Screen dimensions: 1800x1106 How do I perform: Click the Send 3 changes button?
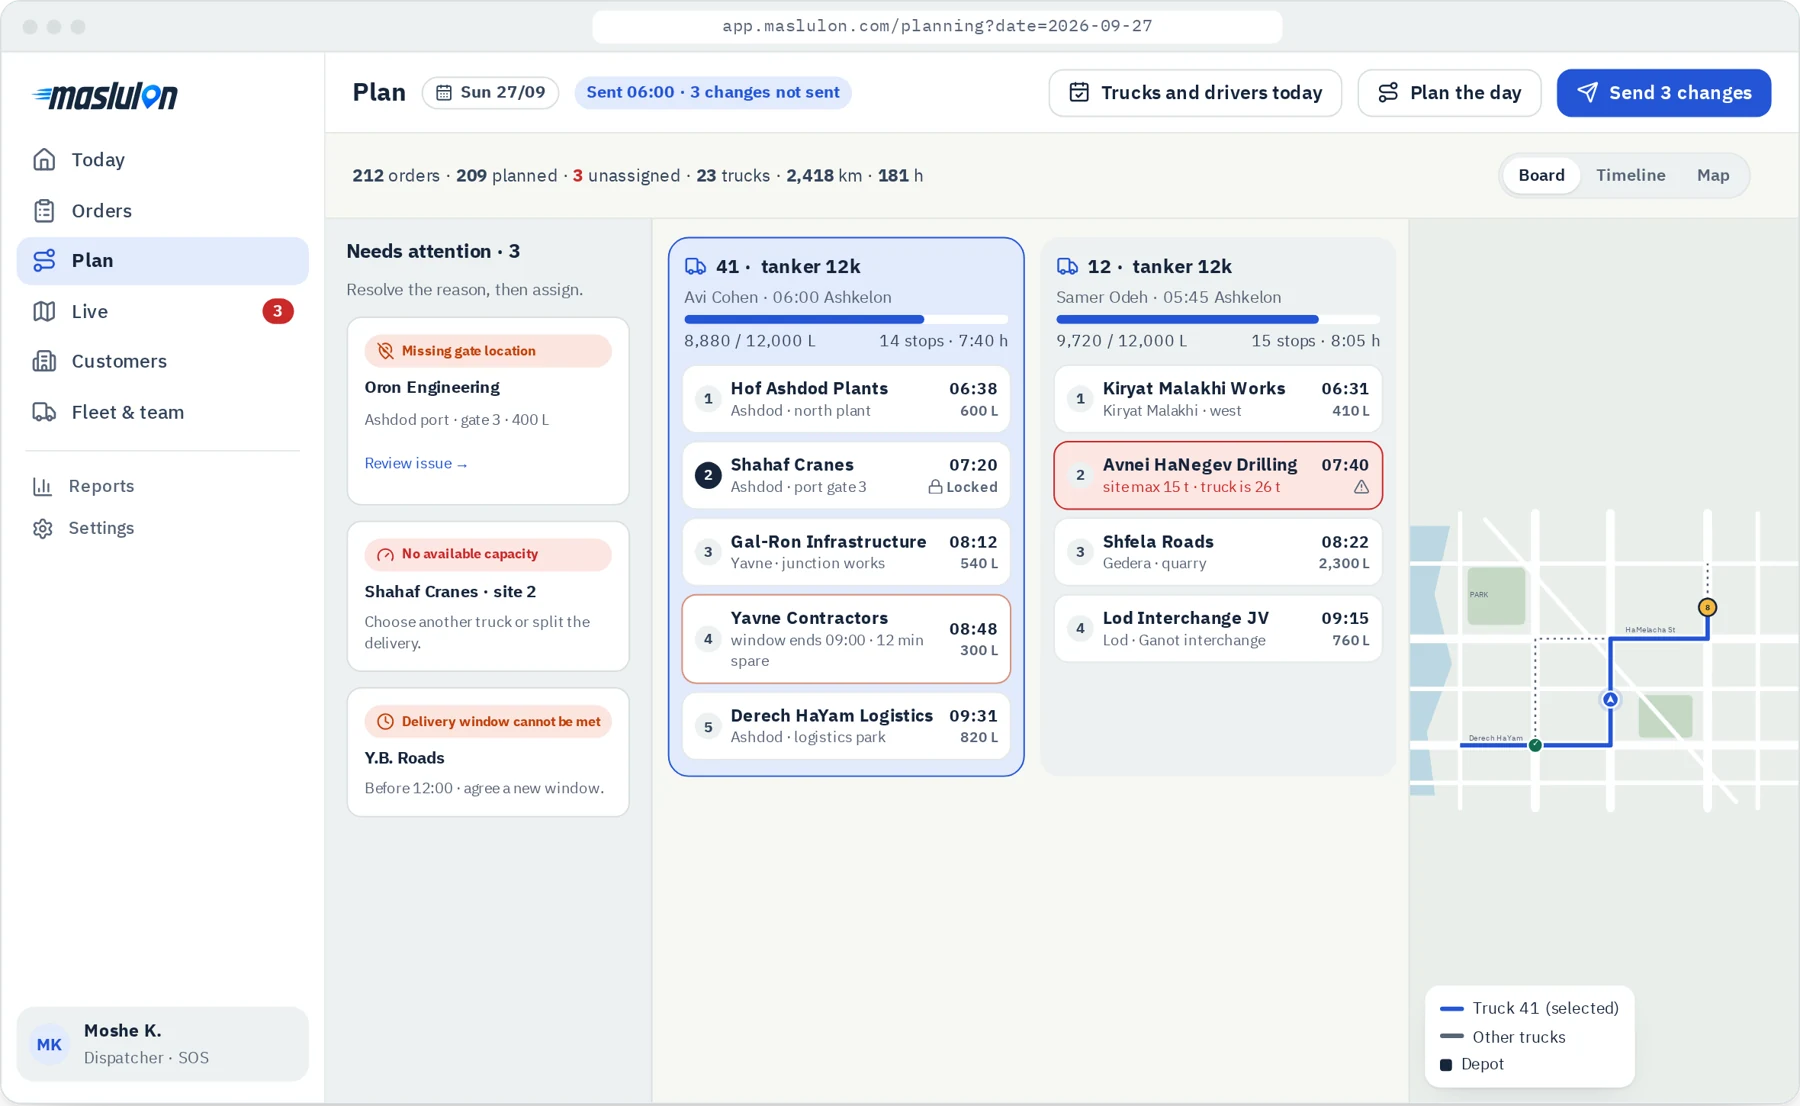coord(1663,93)
